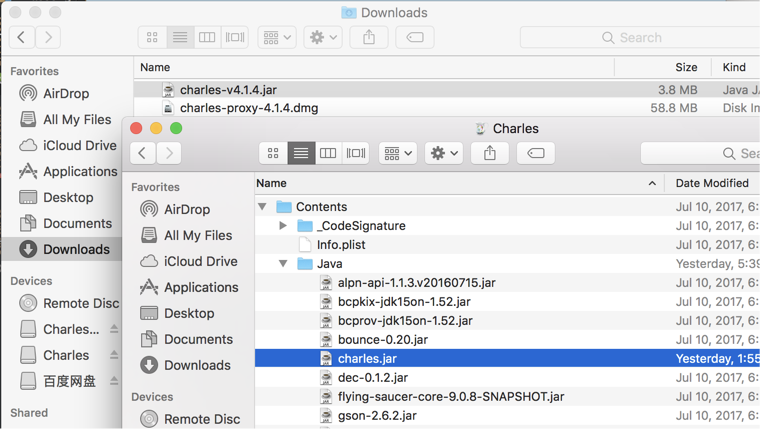
Task: Expand the _CodeSignature folder
Action: pyautogui.click(x=283, y=226)
